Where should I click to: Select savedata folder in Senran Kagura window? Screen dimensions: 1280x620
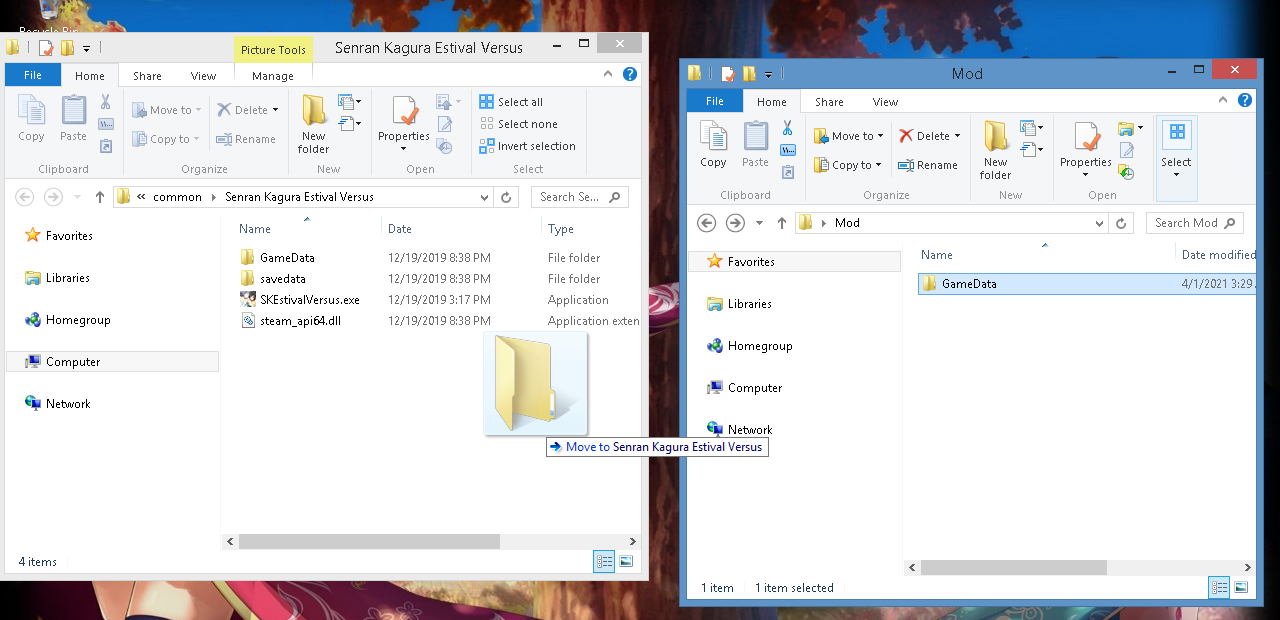282,279
